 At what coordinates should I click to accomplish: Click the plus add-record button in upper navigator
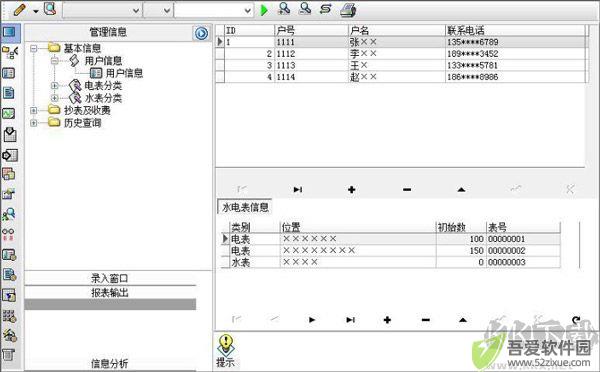click(351, 189)
